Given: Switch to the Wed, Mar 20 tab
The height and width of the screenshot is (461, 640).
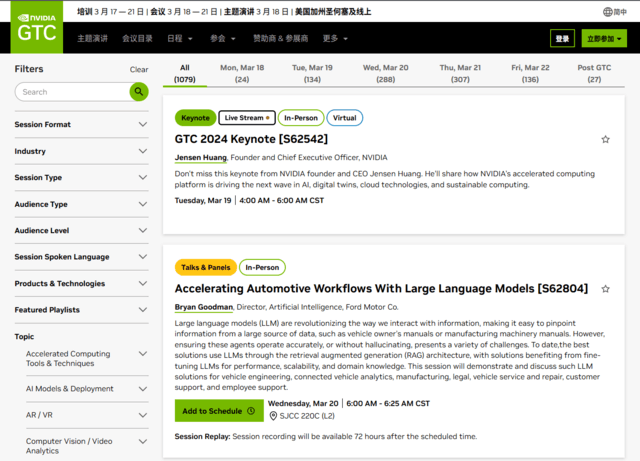Looking at the screenshot, I should tap(385, 73).
